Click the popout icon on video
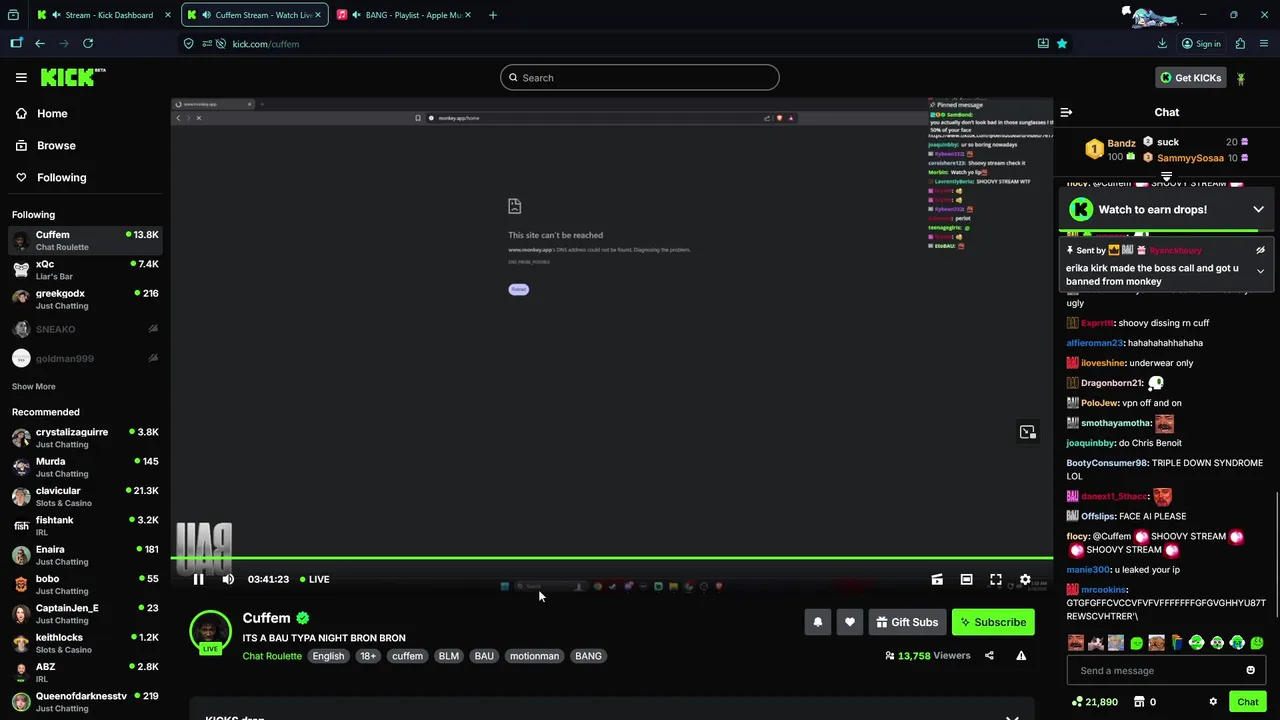The width and height of the screenshot is (1280, 720). [1027, 432]
